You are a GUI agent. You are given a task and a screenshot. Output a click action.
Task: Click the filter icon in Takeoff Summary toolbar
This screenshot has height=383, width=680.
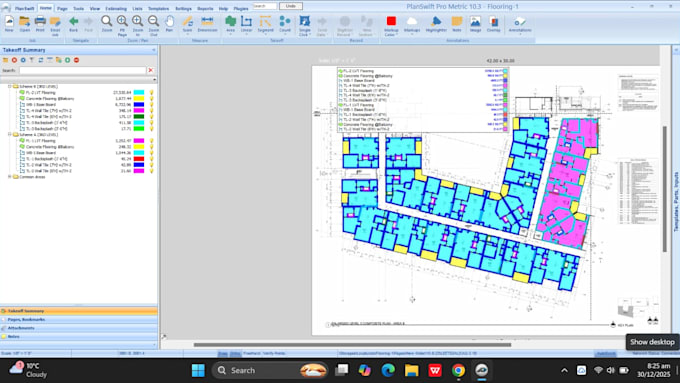point(32,60)
